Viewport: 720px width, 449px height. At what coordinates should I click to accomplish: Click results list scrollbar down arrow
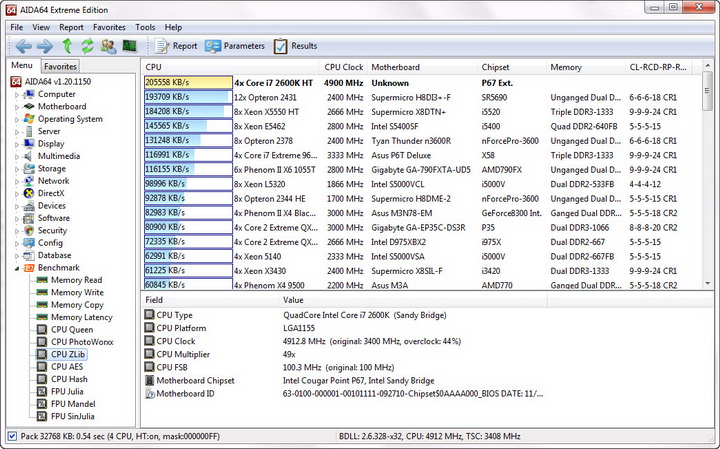(x=708, y=283)
